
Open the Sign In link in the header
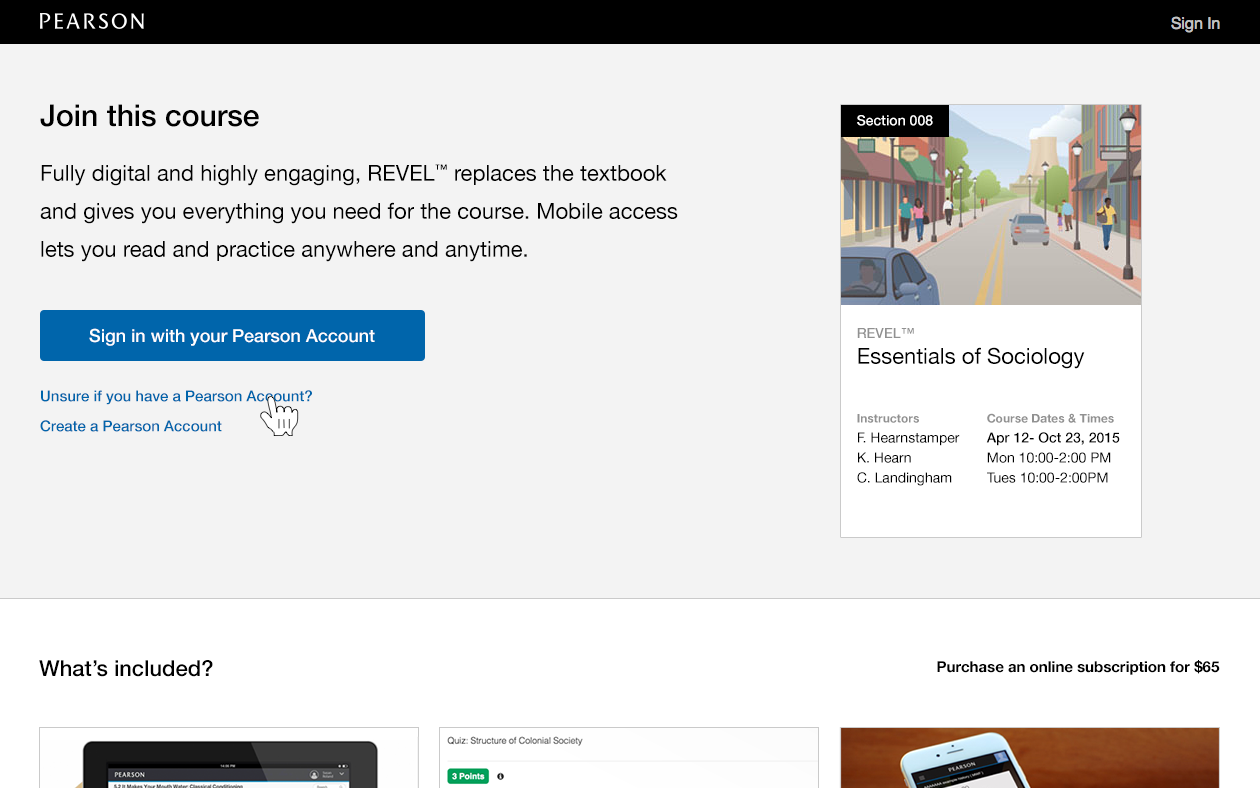[x=1195, y=23]
